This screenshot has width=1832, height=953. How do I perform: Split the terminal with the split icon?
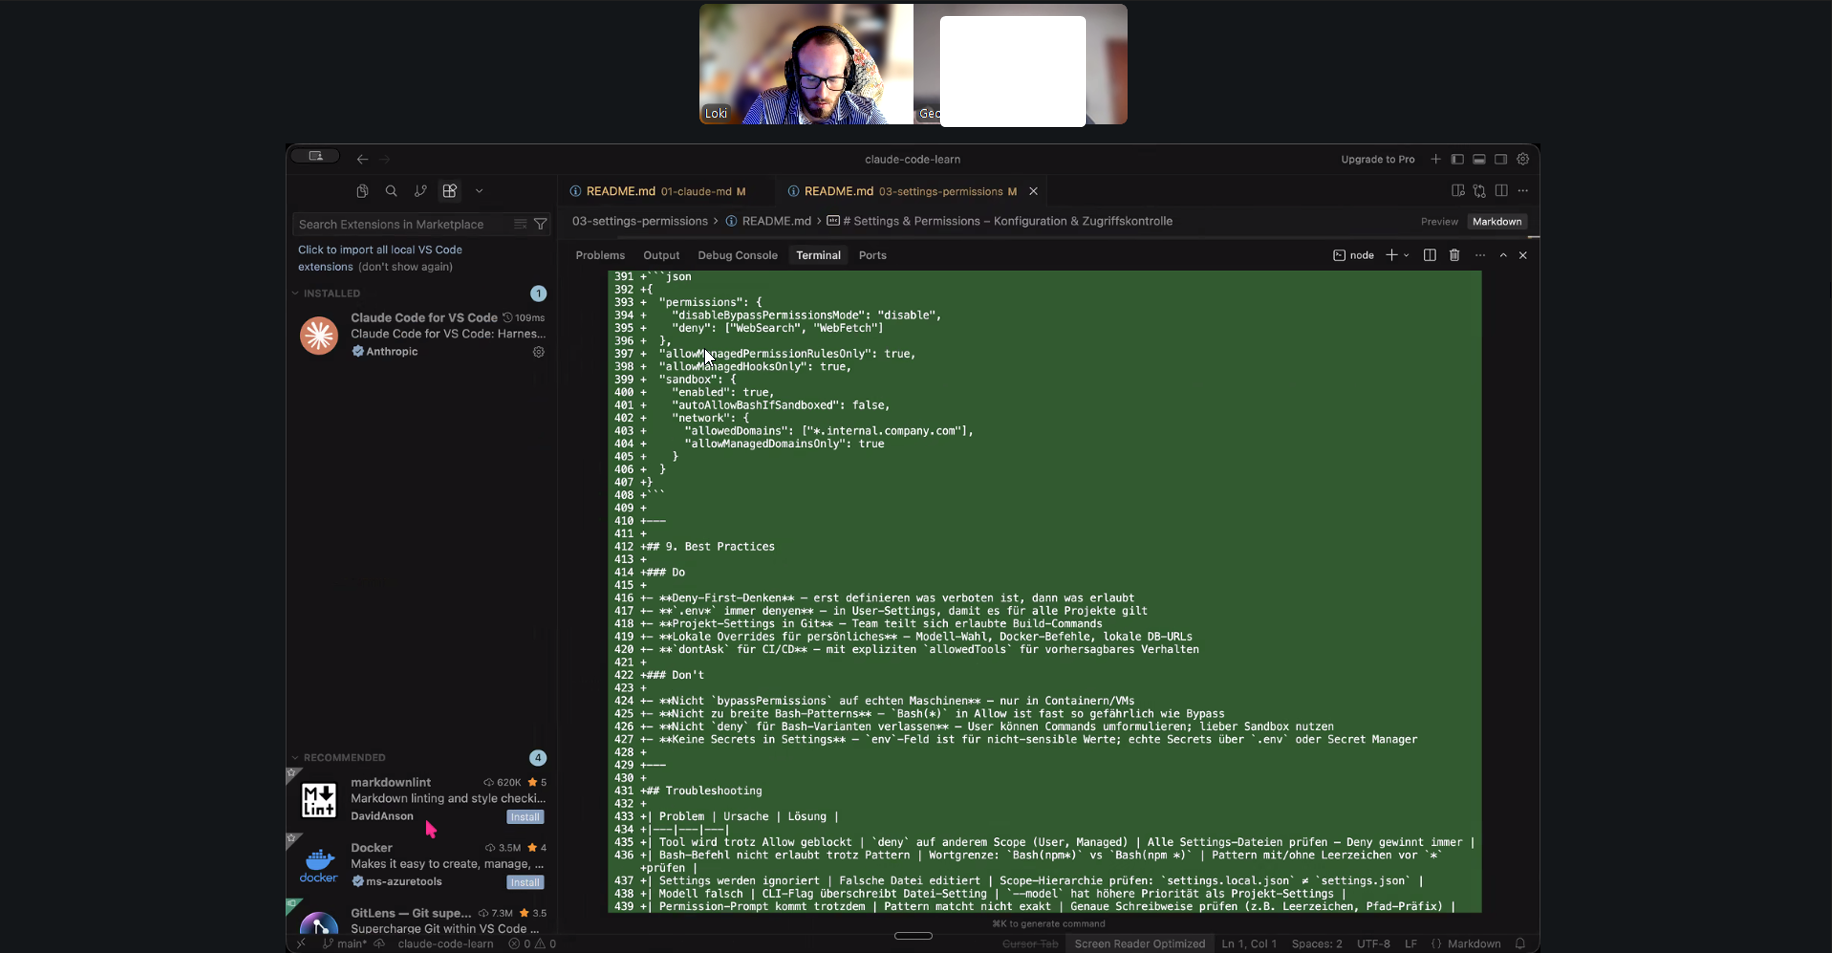tap(1429, 255)
